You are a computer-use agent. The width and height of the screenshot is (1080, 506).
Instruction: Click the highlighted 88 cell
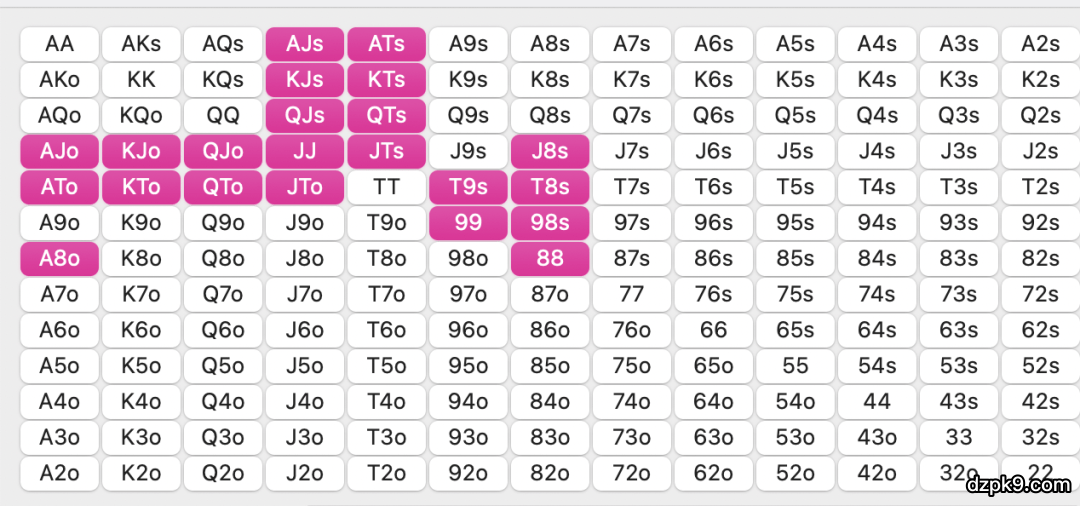[x=550, y=258]
